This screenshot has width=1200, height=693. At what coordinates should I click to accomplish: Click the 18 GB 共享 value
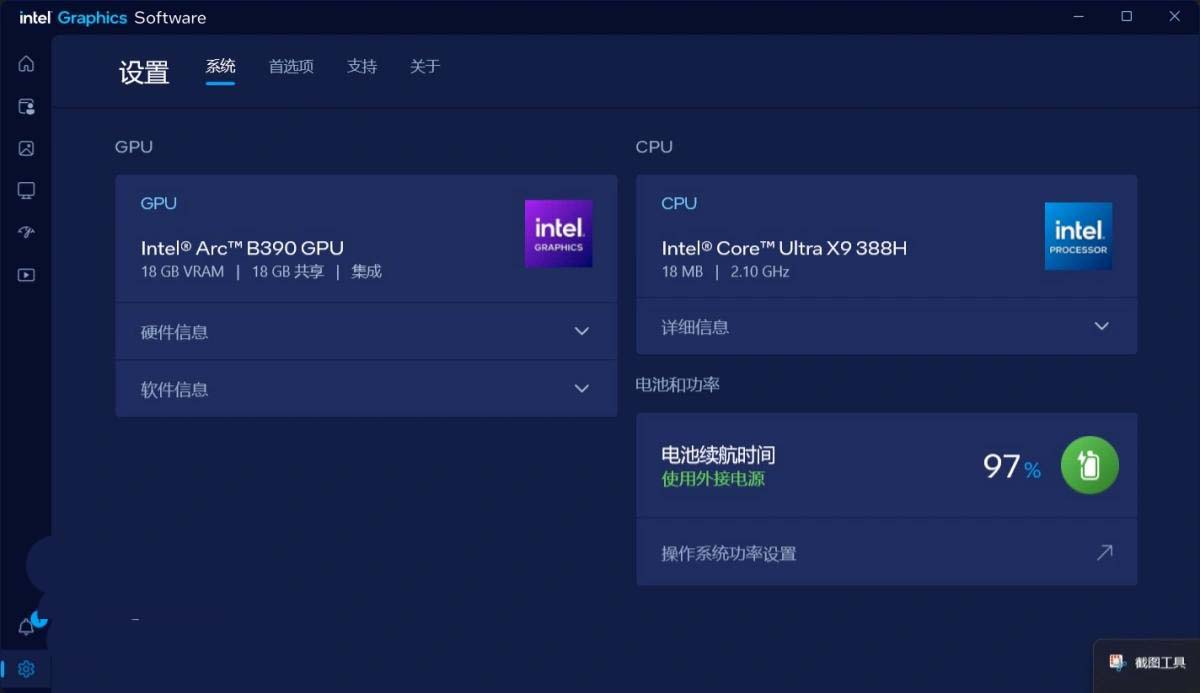click(288, 271)
